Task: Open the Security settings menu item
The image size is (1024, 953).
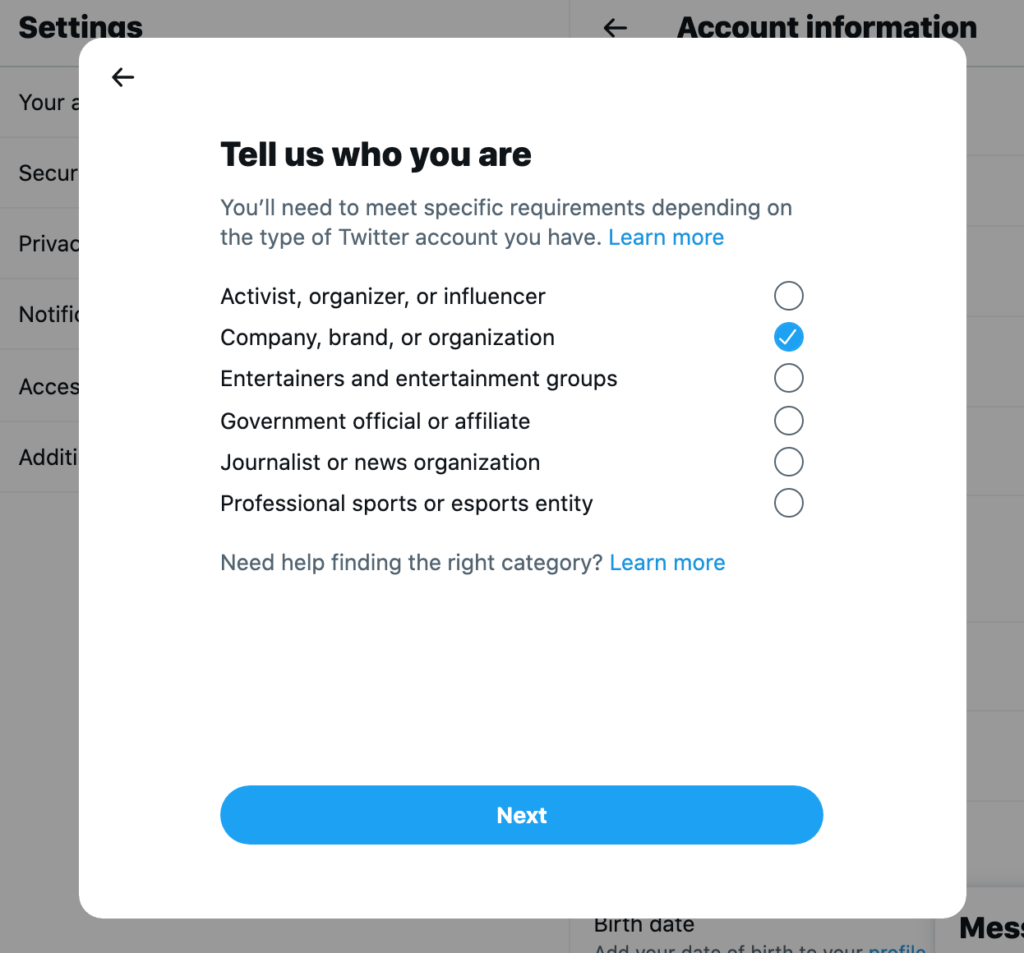Action: [47, 173]
